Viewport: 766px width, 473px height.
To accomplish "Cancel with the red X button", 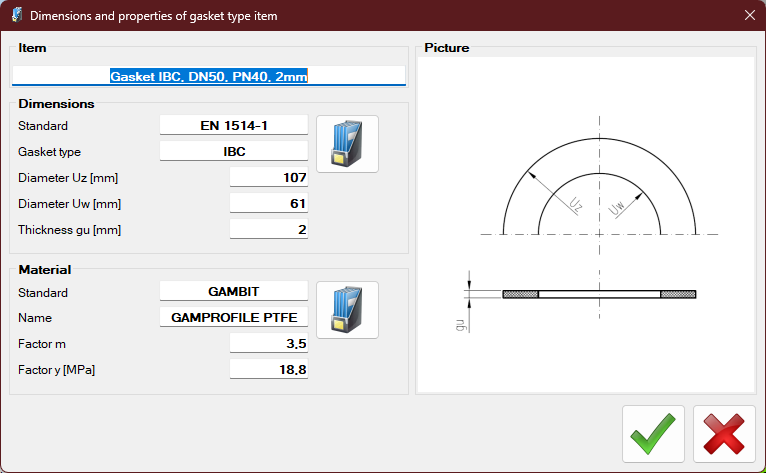I will click(724, 434).
